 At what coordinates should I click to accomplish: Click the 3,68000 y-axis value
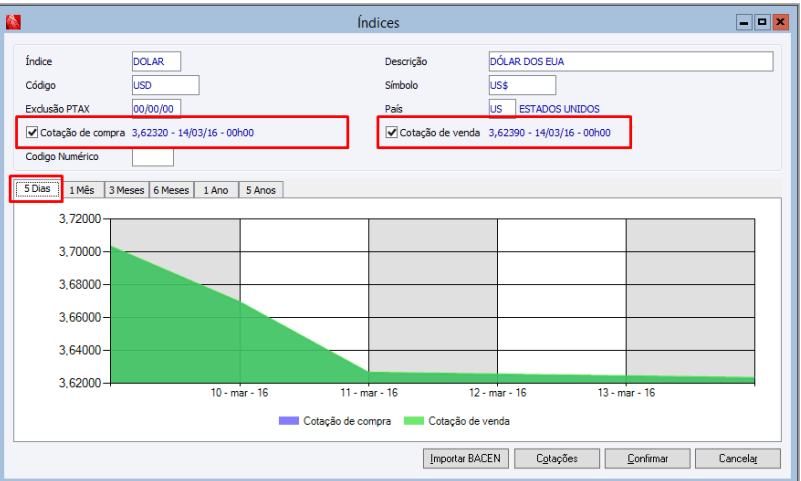point(80,284)
